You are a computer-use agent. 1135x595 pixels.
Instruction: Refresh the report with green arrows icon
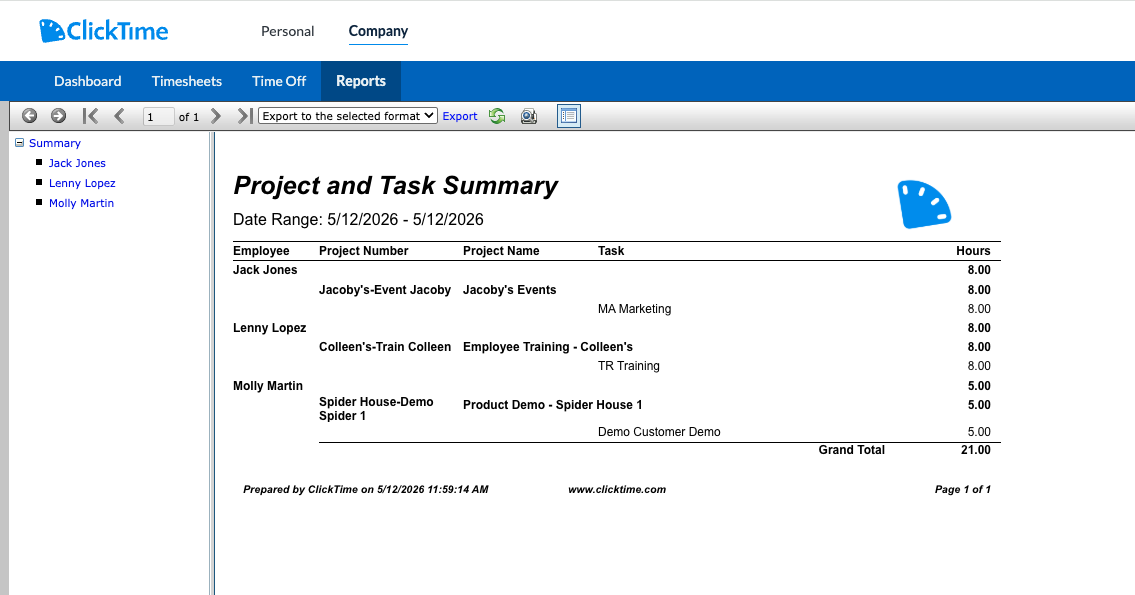pos(497,116)
